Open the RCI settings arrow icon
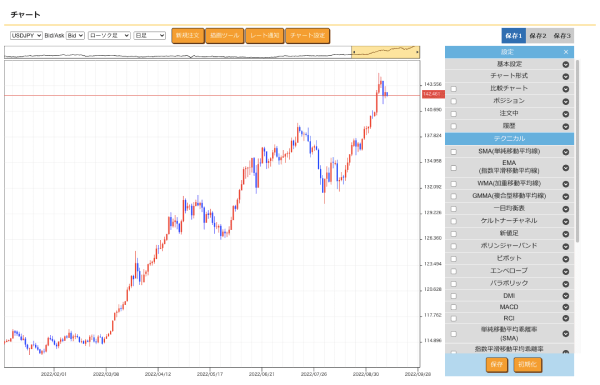This screenshot has height=385, width=600. [566, 318]
